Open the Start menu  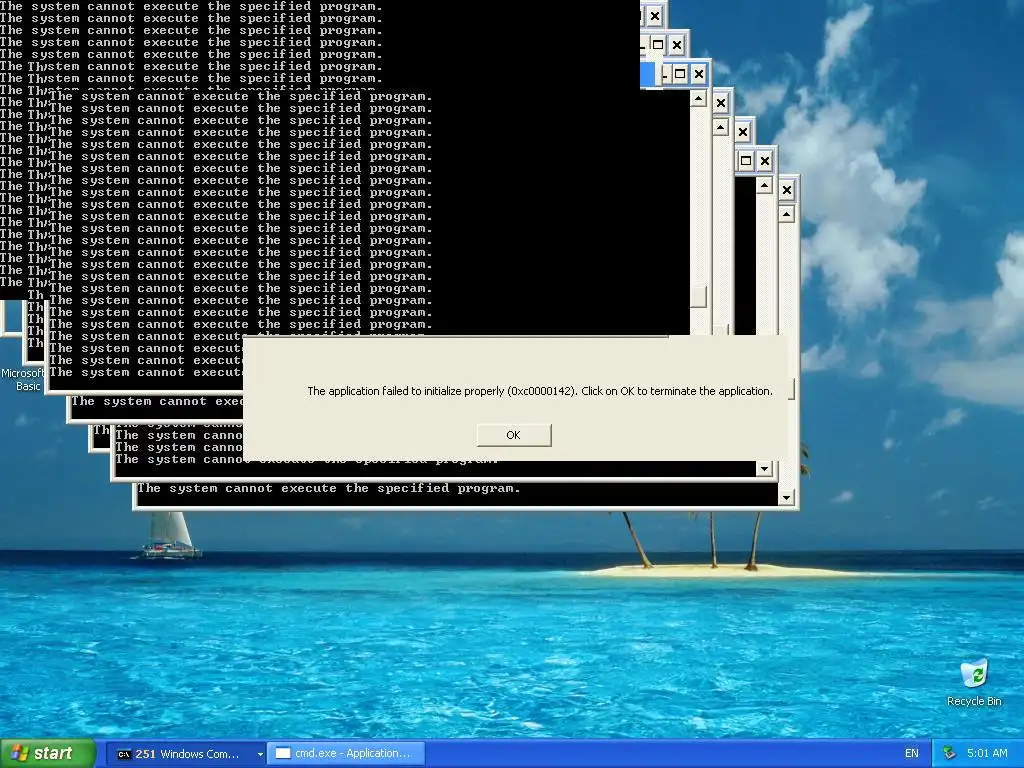47,754
